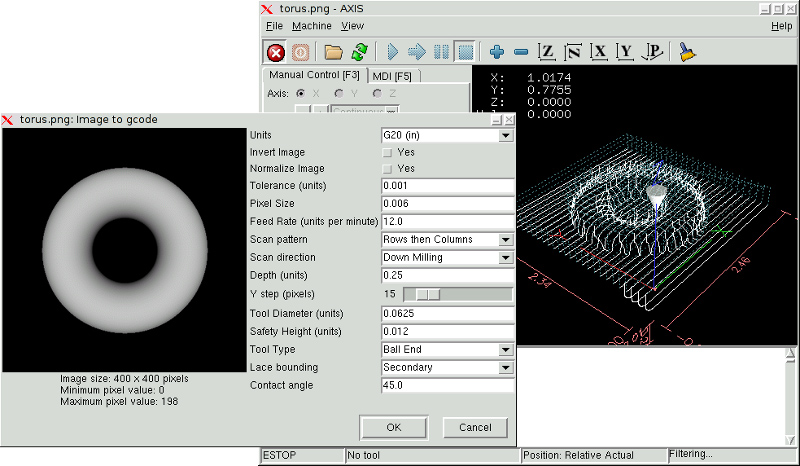Toggle the emergency stop icon
The height and width of the screenshot is (466, 800).
tap(275, 52)
